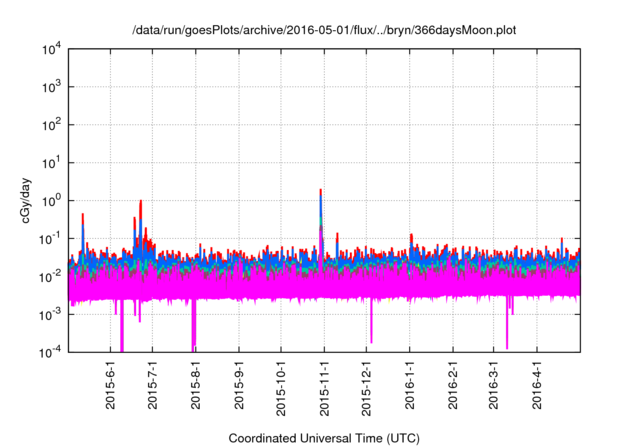Screen dimensions: 640x448
Task: Select the 2015-7-1 date tick label
Action: click(153, 387)
